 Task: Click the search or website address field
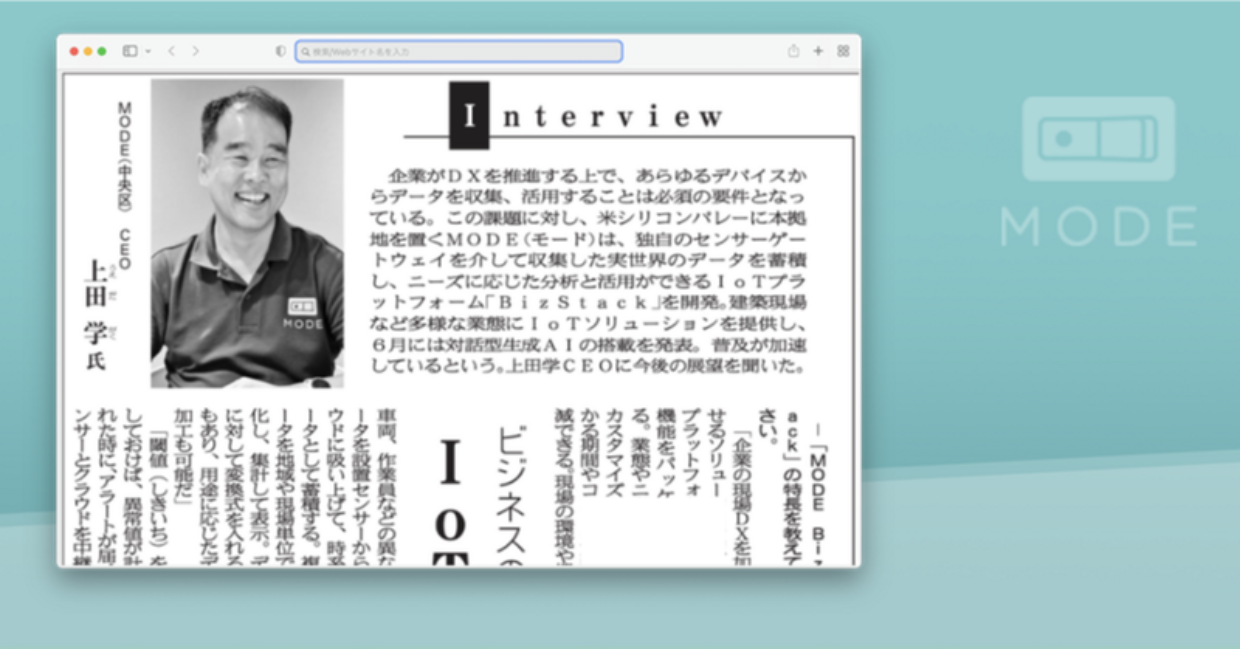click(x=460, y=51)
